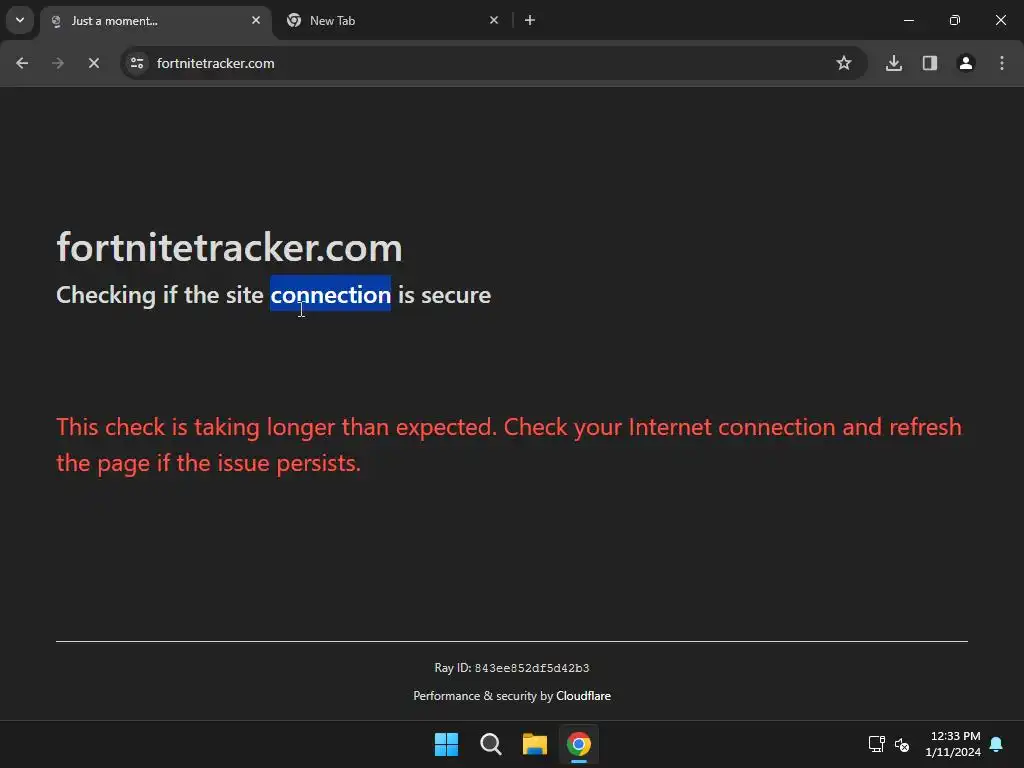Open the Chrome profile icon

[x=966, y=63]
